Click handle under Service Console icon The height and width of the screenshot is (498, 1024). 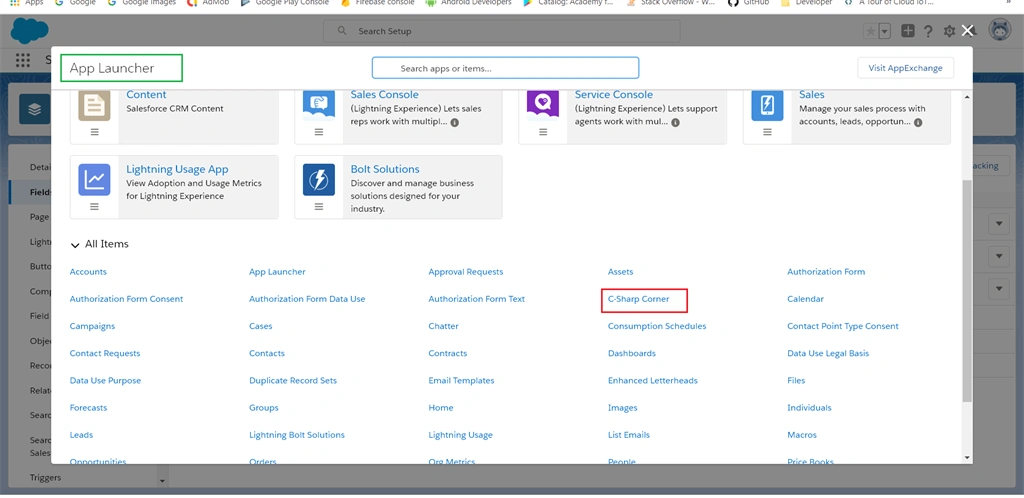pos(543,132)
